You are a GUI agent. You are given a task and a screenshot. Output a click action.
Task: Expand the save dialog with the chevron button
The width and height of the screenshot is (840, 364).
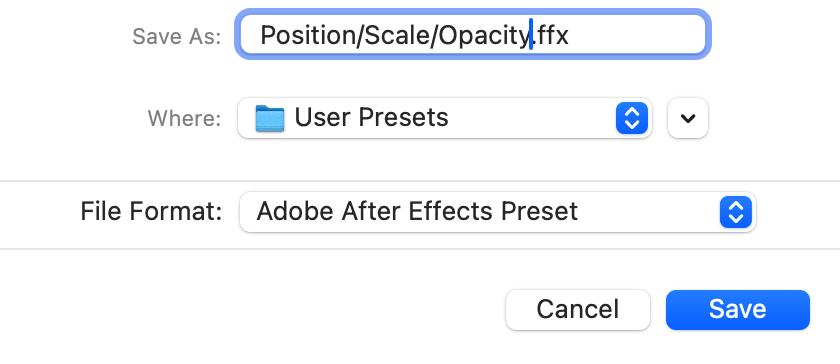(x=688, y=118)
